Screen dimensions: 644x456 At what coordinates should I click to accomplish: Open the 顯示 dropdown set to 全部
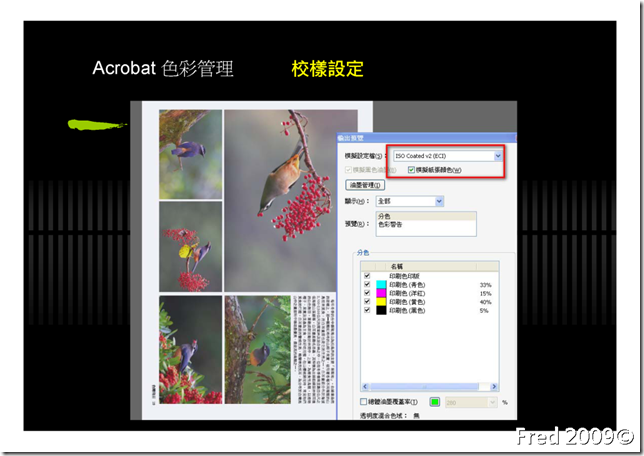439,201
